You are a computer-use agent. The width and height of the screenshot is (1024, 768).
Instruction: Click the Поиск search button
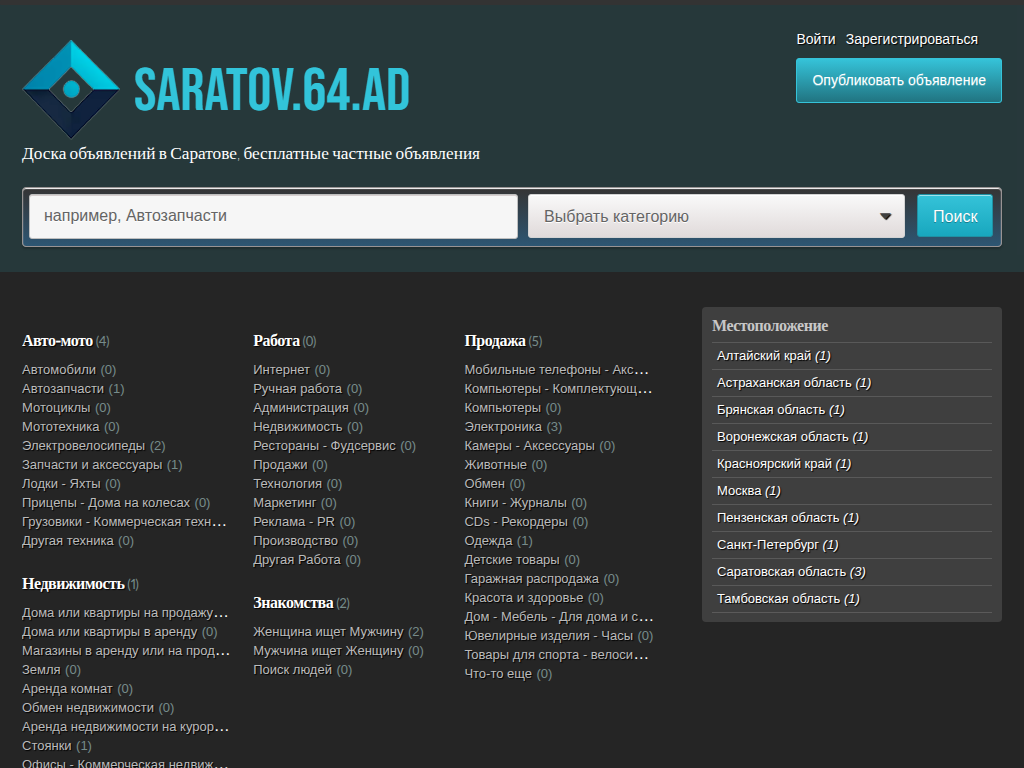954,215
